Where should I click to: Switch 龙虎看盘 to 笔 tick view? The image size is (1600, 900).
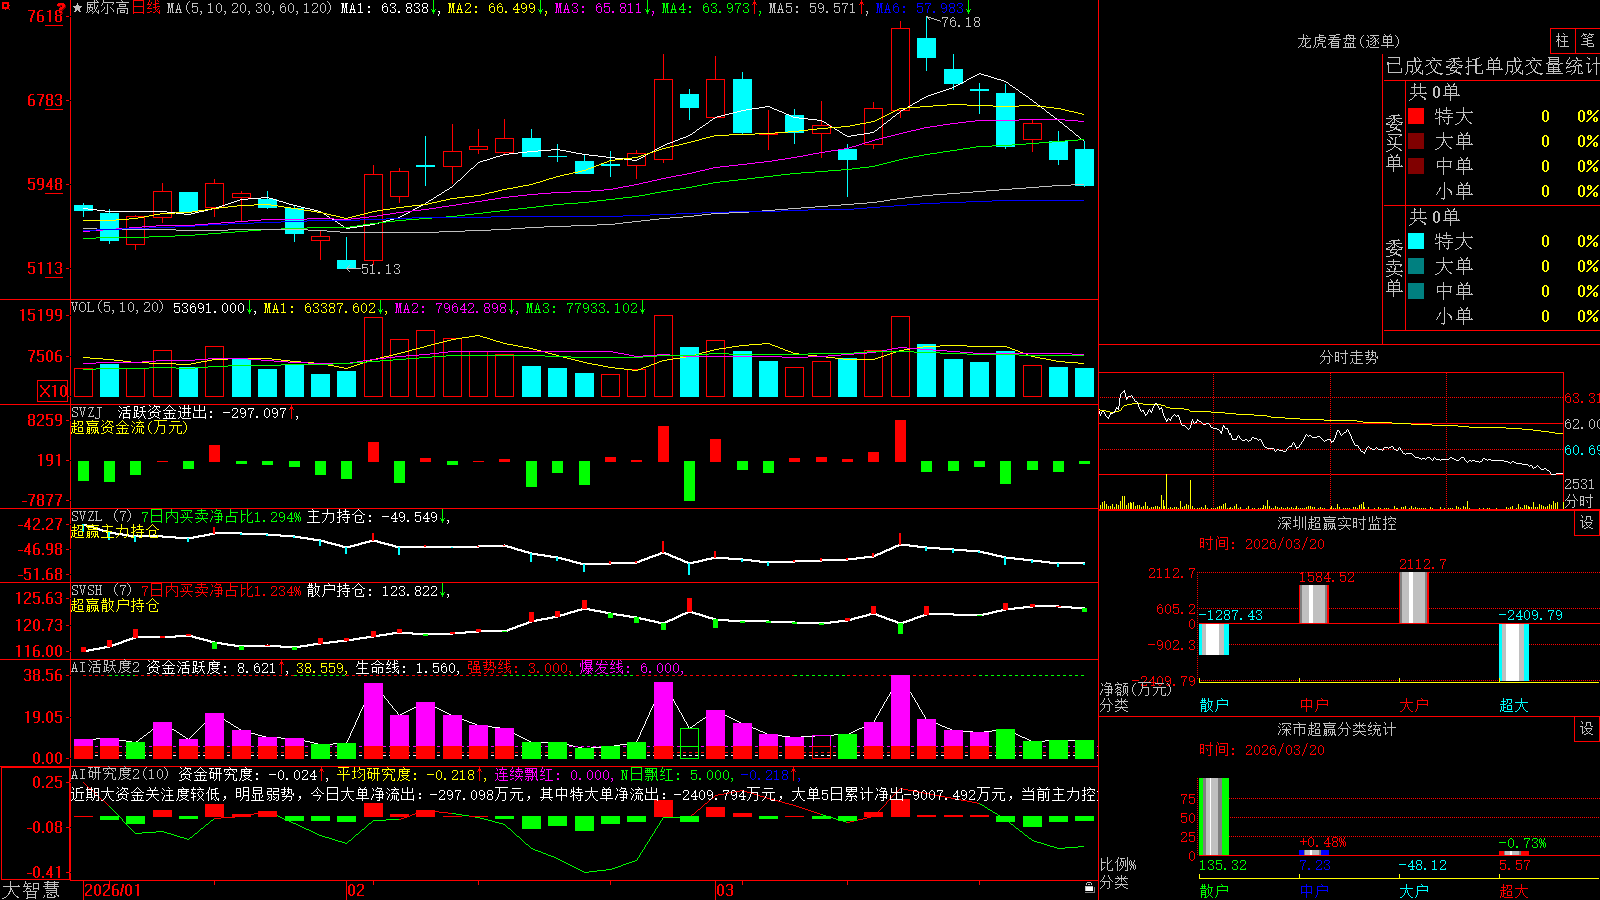click(1588, 40)
